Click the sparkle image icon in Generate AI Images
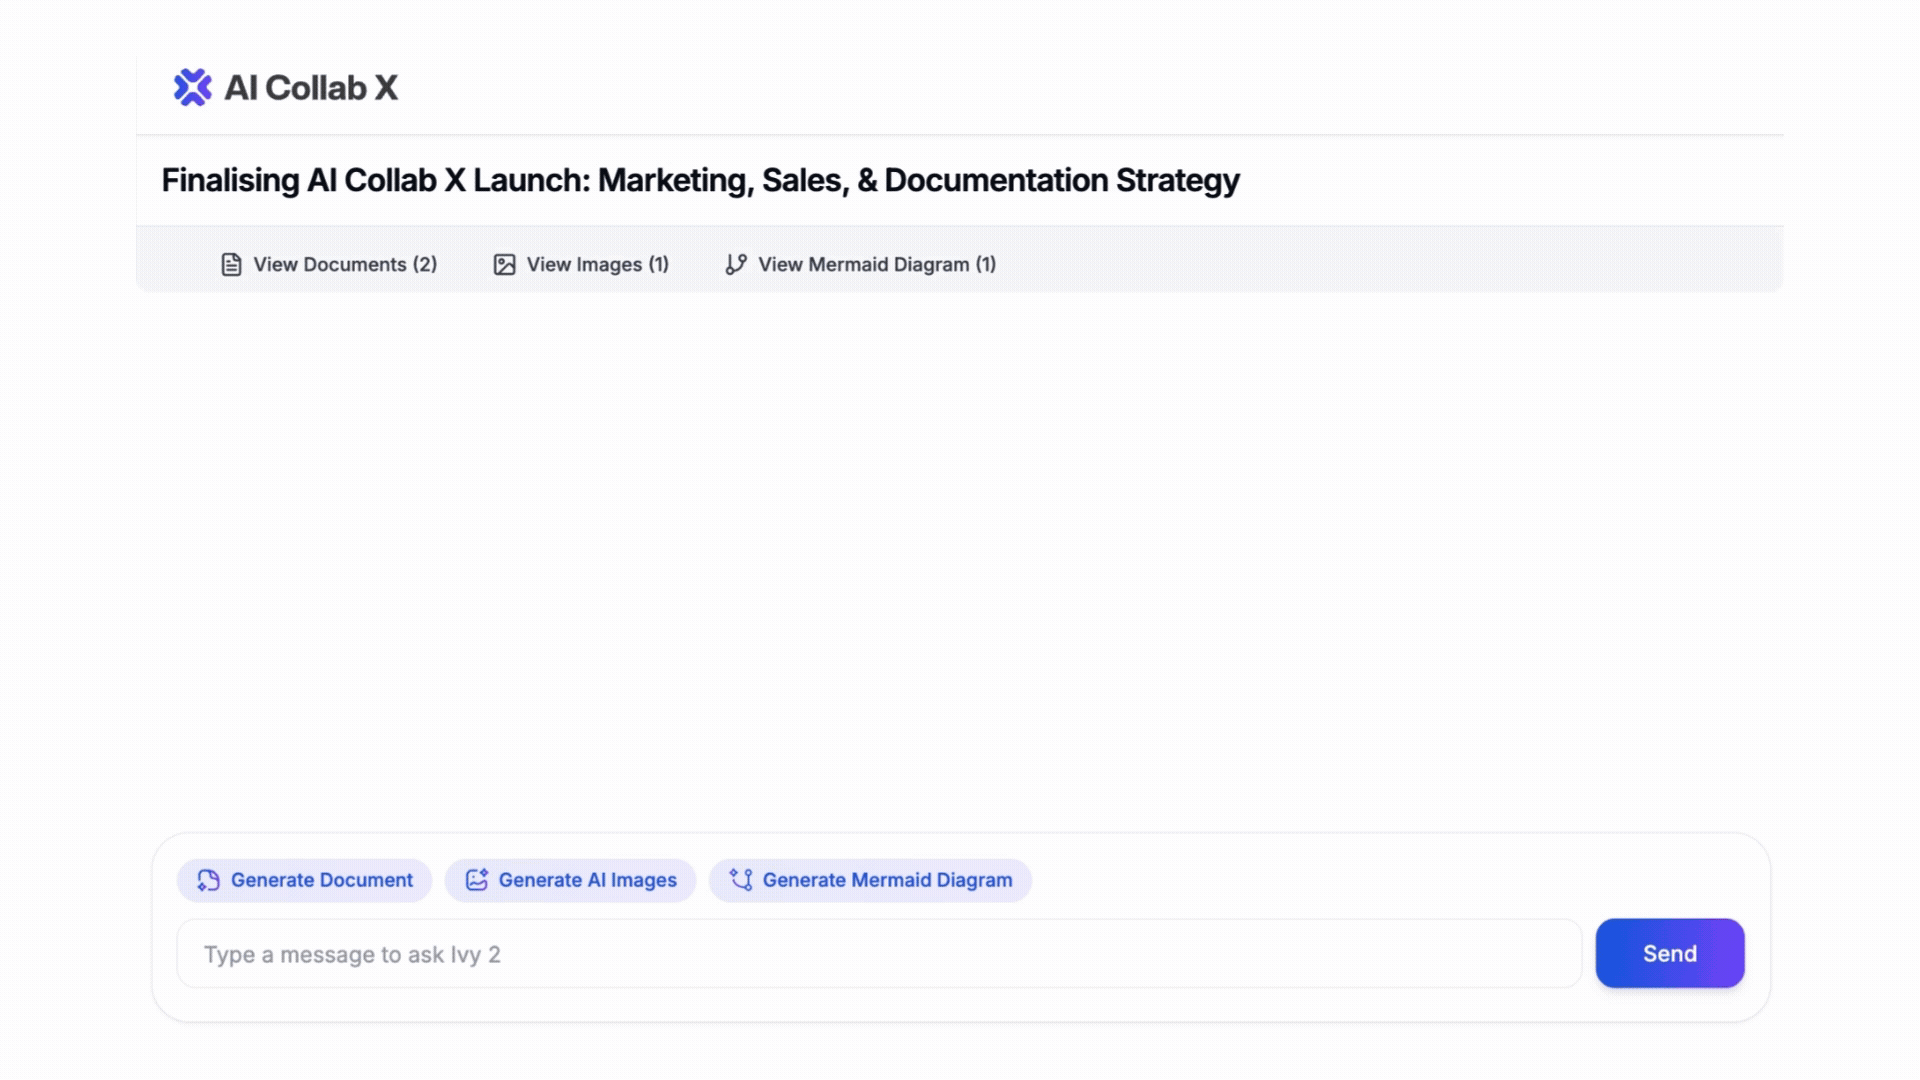The height and width of the screenshot is (1080, 1920). 476,880
